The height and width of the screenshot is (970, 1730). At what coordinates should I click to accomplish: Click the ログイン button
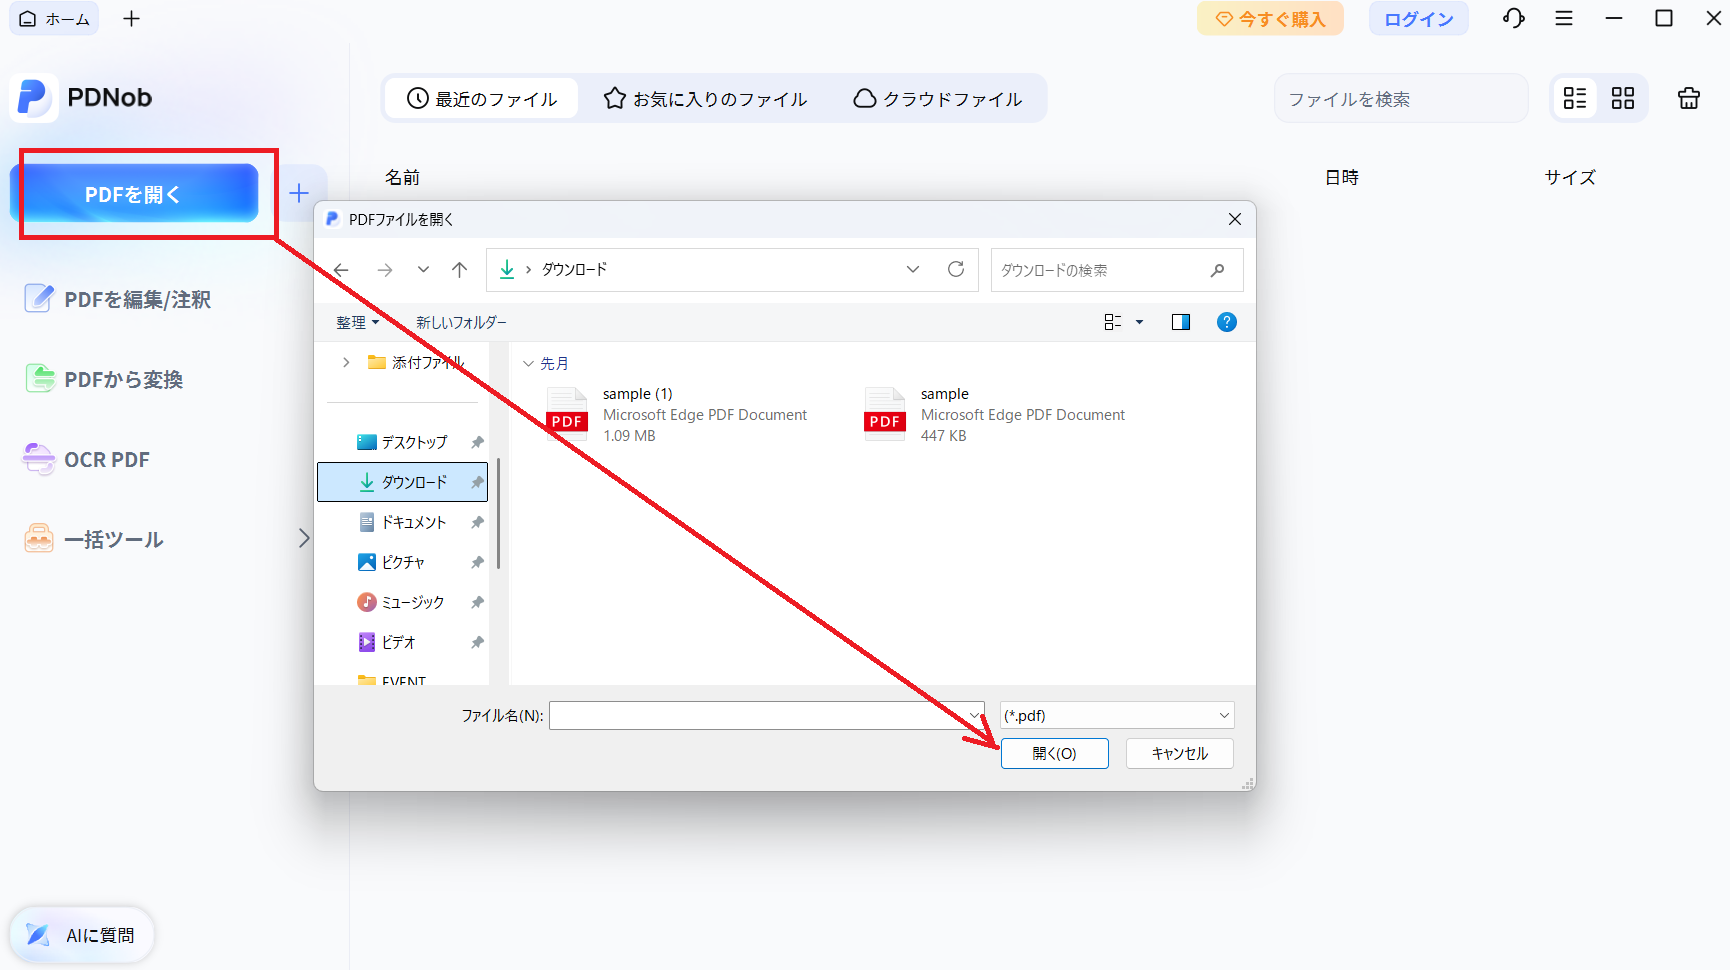click(x=1418, y=19)
